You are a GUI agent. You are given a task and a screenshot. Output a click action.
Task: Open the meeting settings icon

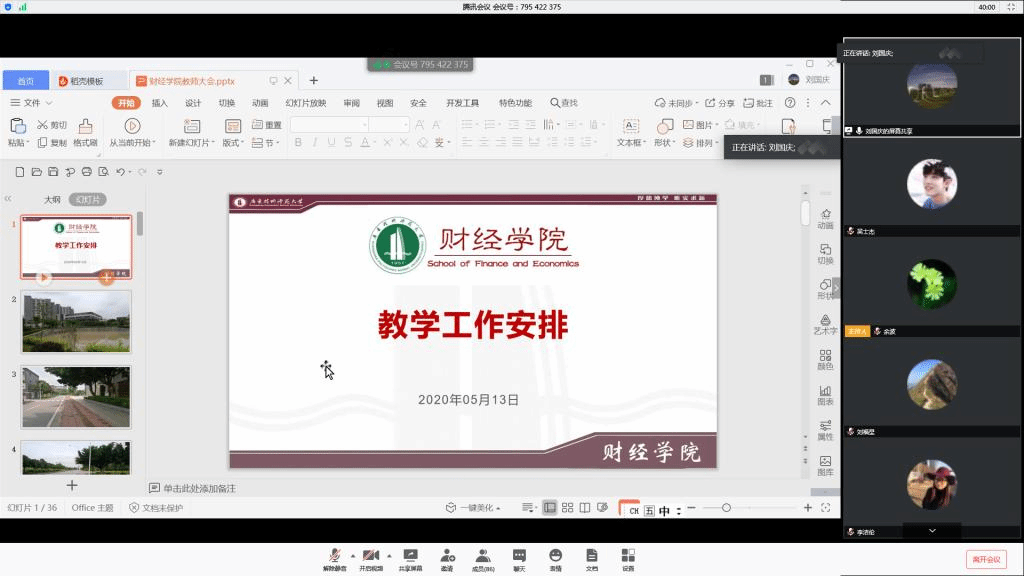[628, 556]
